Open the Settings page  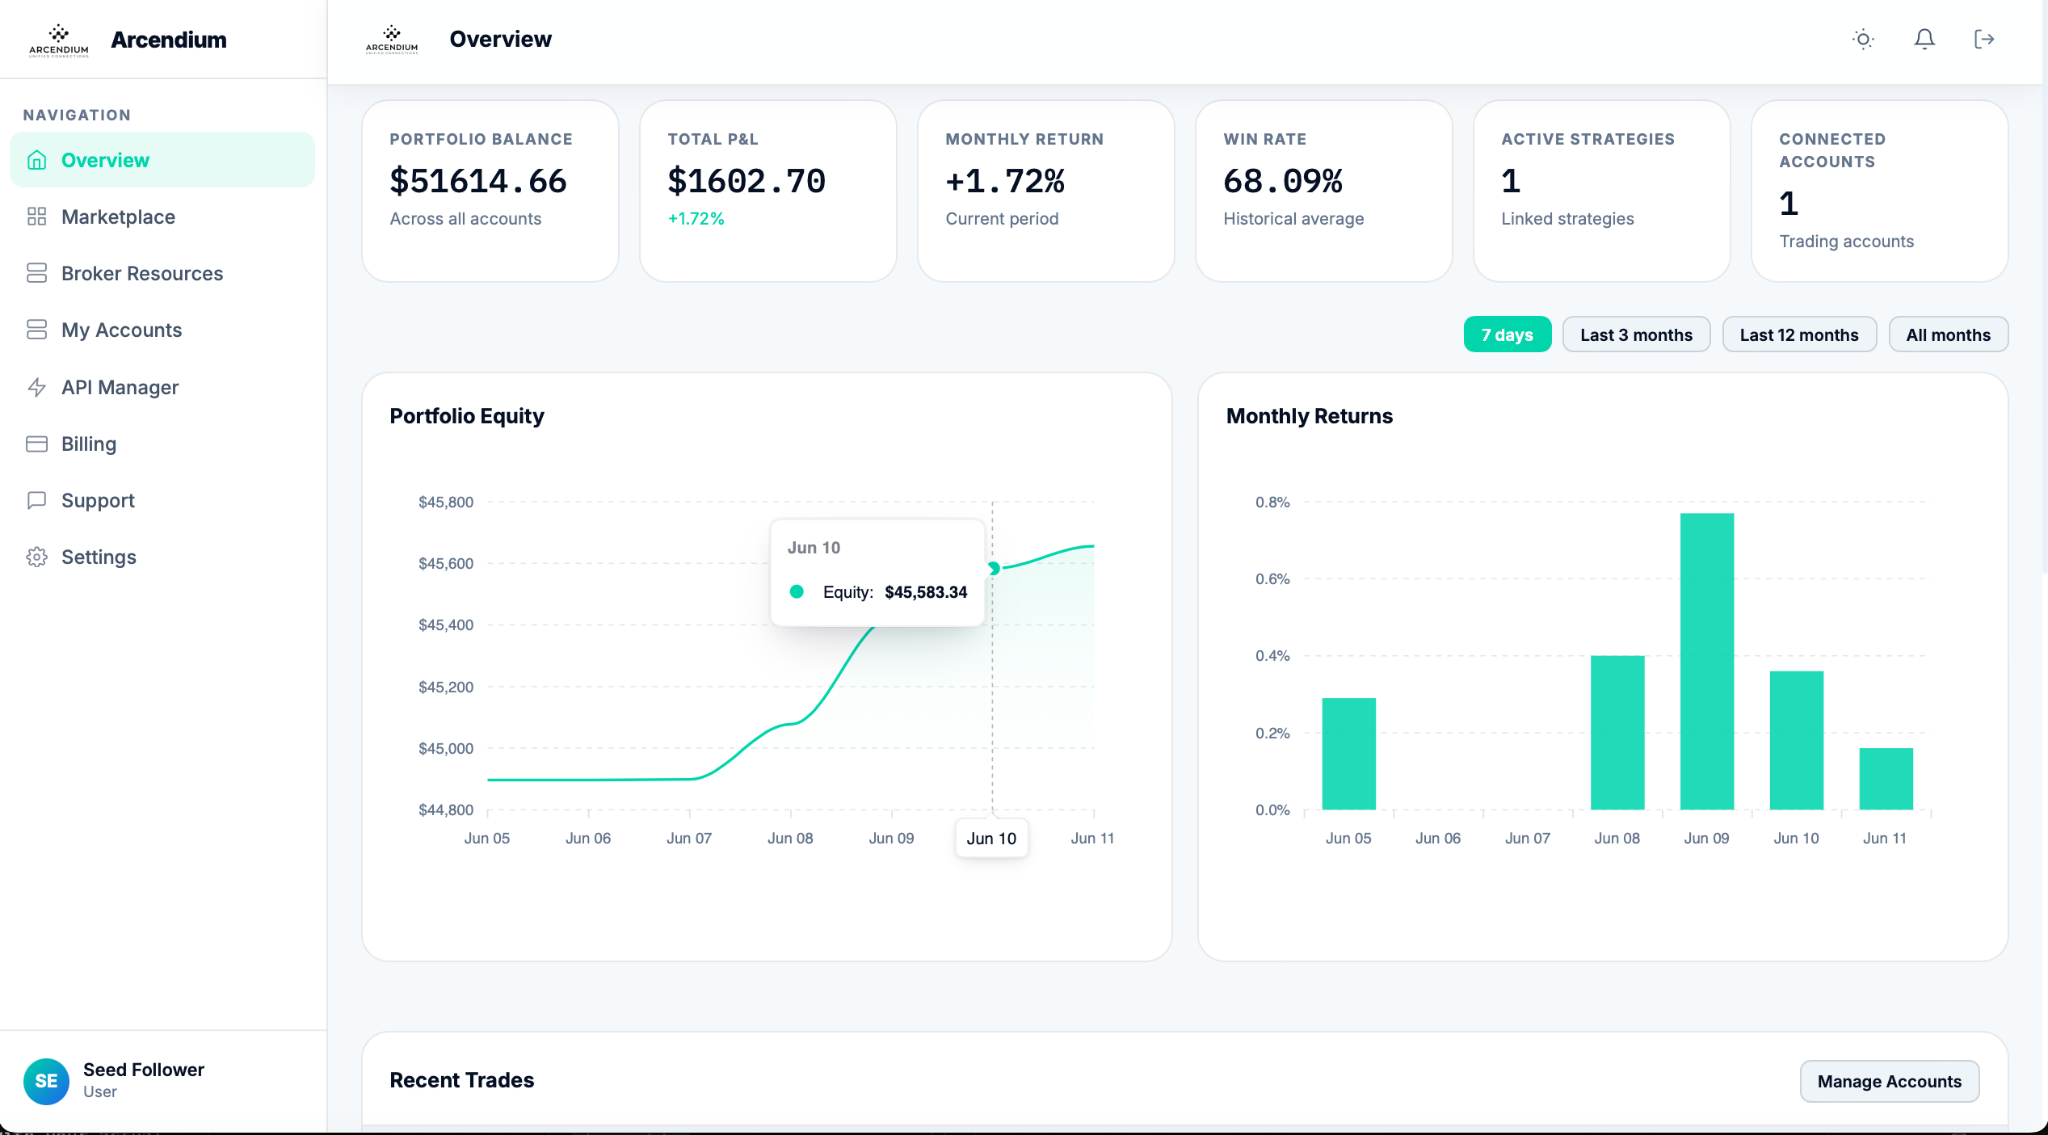pos(162,557)
